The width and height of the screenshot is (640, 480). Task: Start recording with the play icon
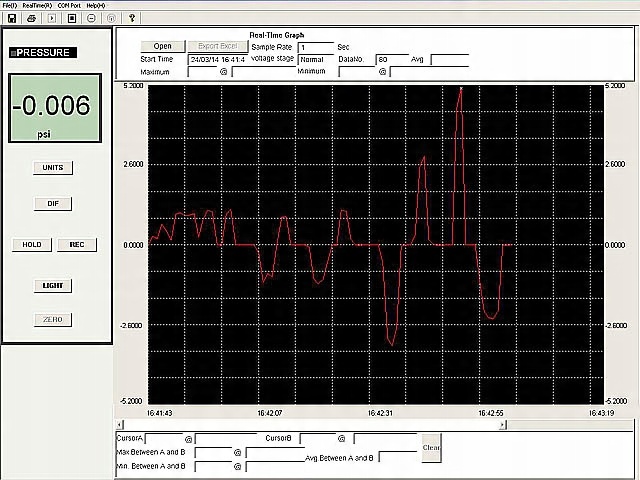(x=52, y=18)
